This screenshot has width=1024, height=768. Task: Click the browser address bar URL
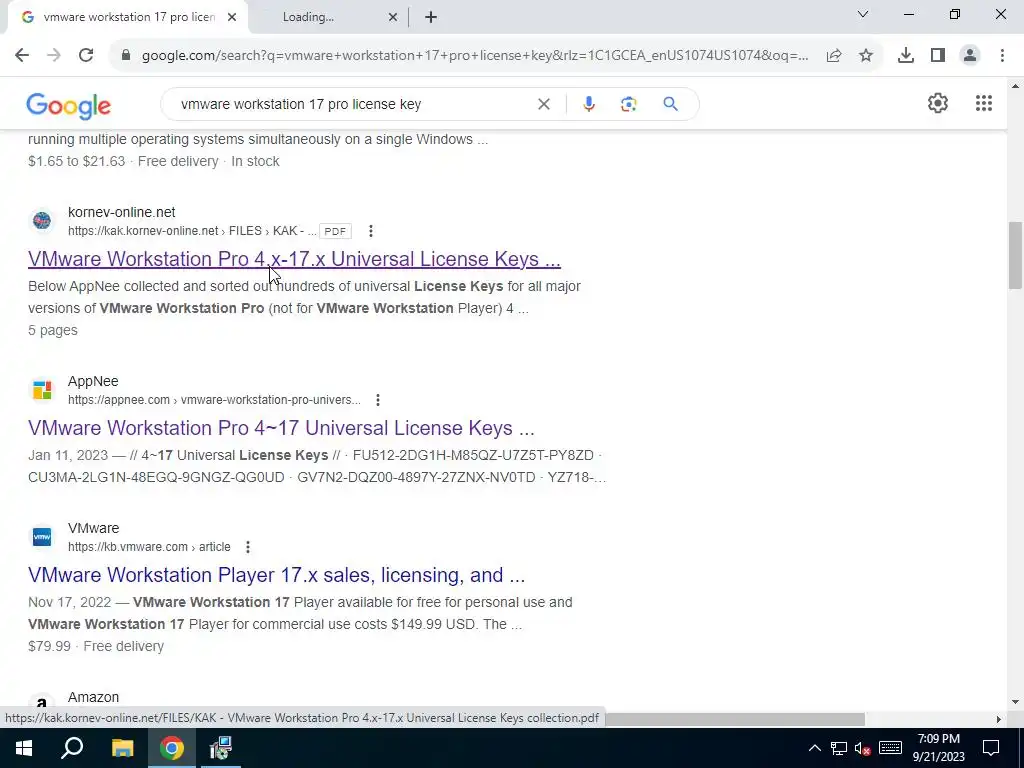pyautogui.click(x=475, y=56)
